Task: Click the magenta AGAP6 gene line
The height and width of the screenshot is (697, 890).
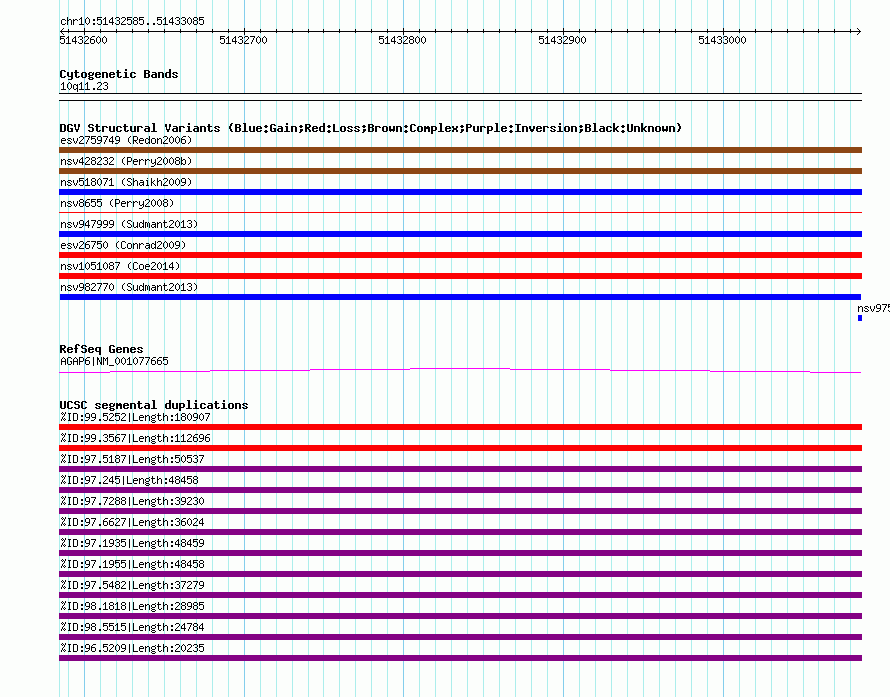Action: (460, 370)
